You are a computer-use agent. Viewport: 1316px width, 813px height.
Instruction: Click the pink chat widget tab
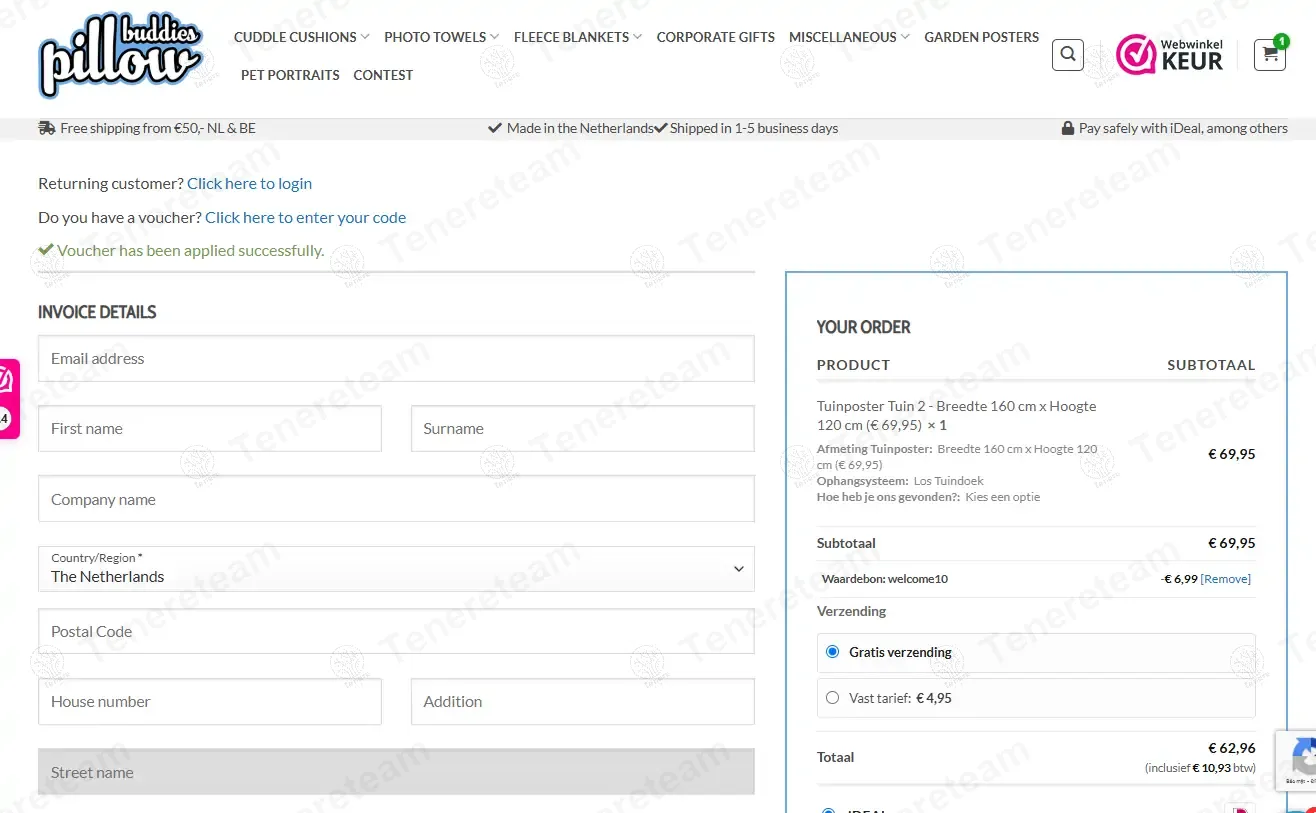click(x=8, y=398)
